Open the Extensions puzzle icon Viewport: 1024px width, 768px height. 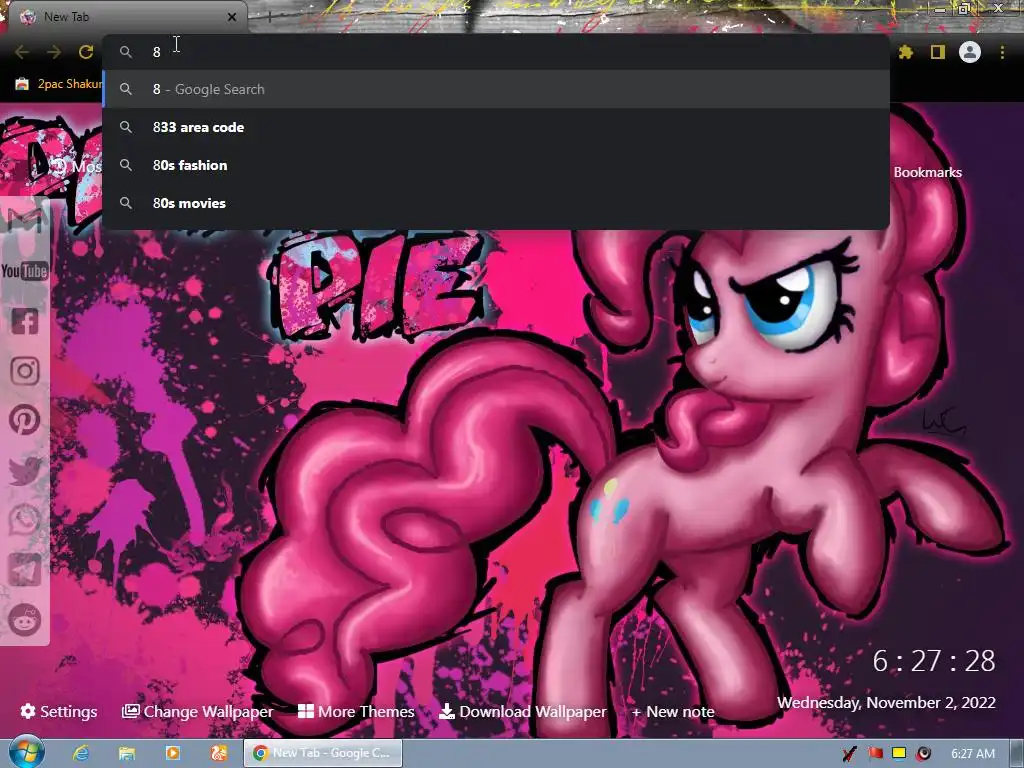click(906, 52)
